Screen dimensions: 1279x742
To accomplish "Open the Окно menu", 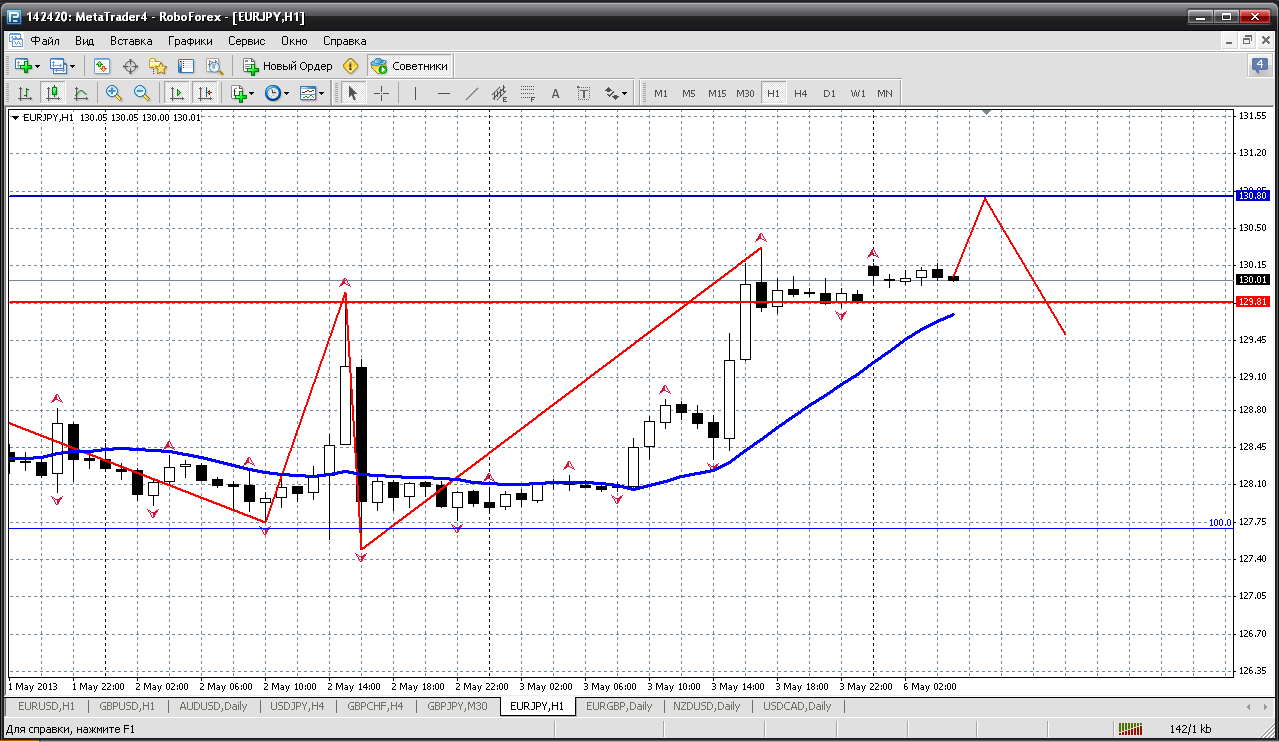I will tap(294, 41).
